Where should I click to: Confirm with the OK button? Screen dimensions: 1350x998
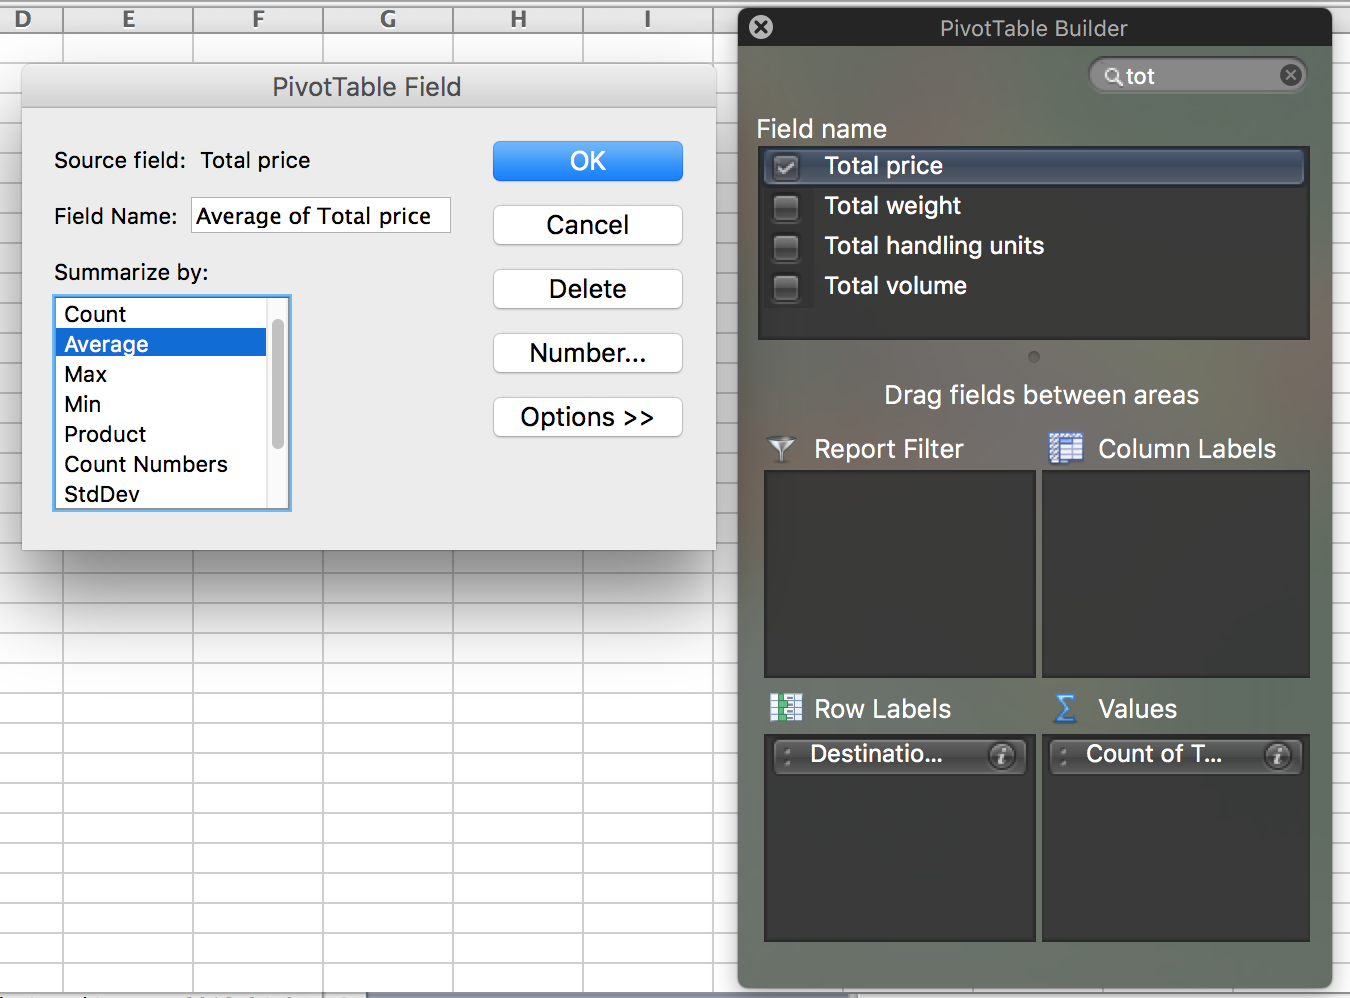click(x=588, y=161)
